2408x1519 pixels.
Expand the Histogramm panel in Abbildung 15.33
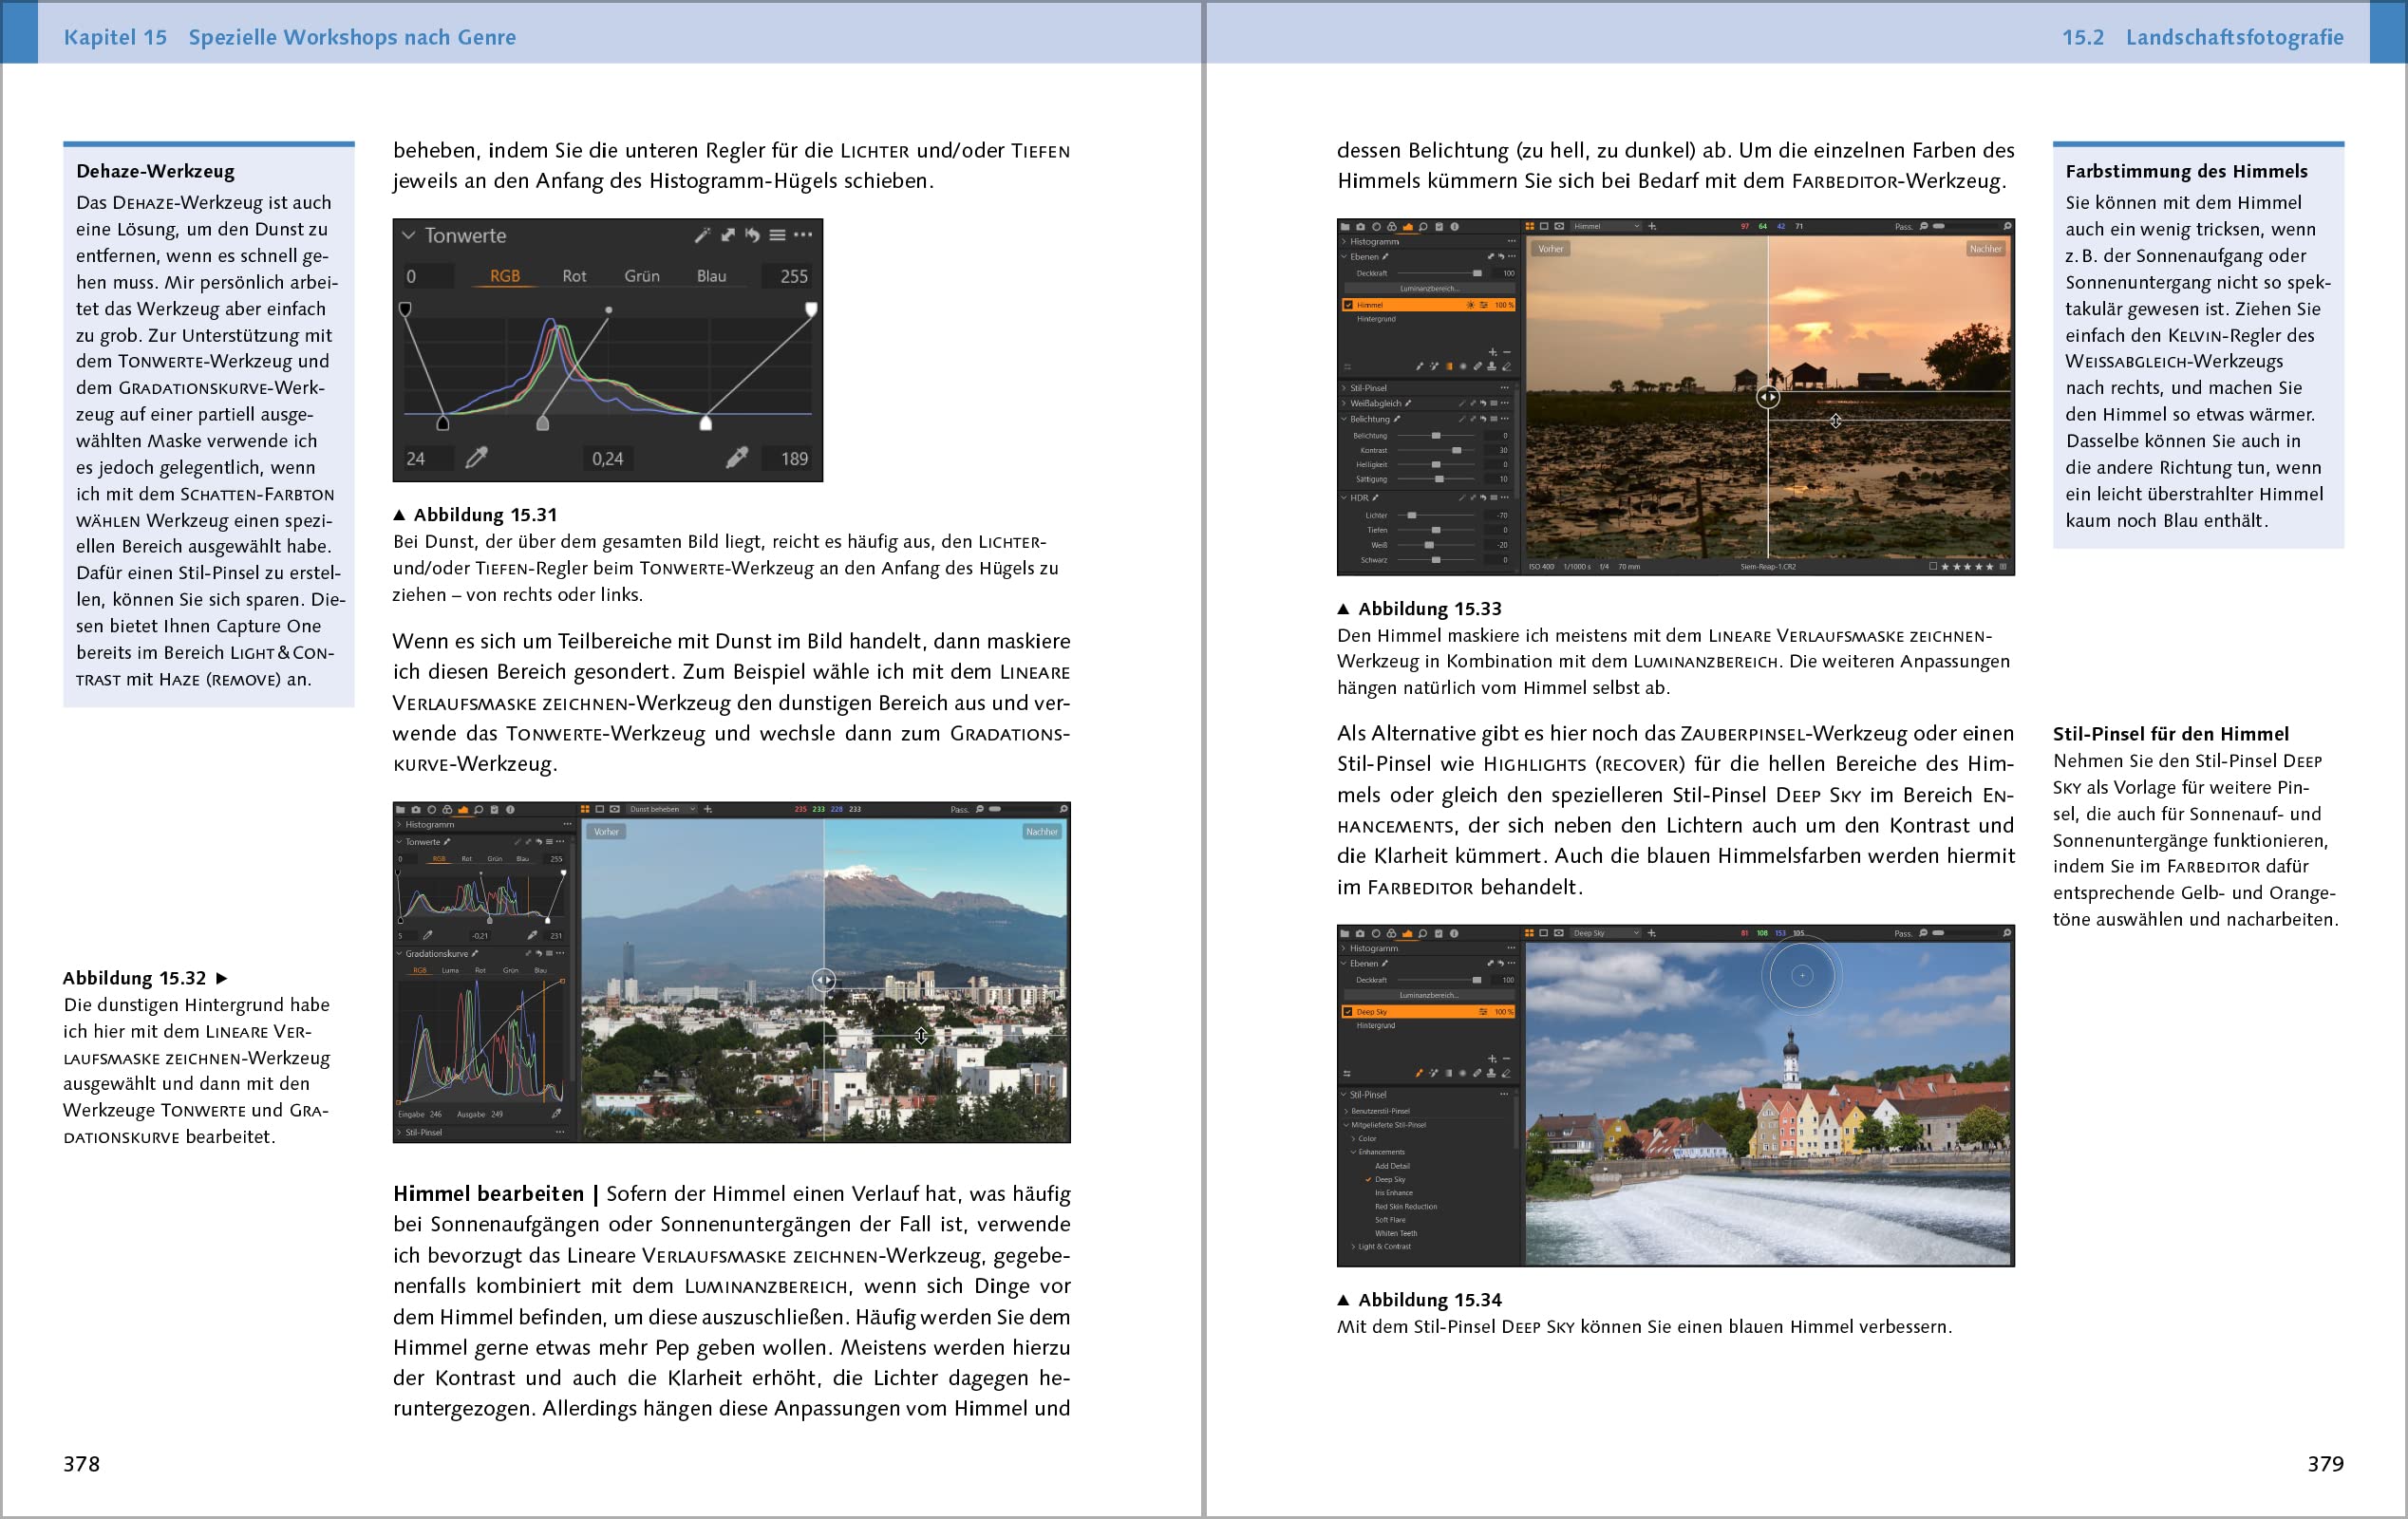click(1344, 242)
